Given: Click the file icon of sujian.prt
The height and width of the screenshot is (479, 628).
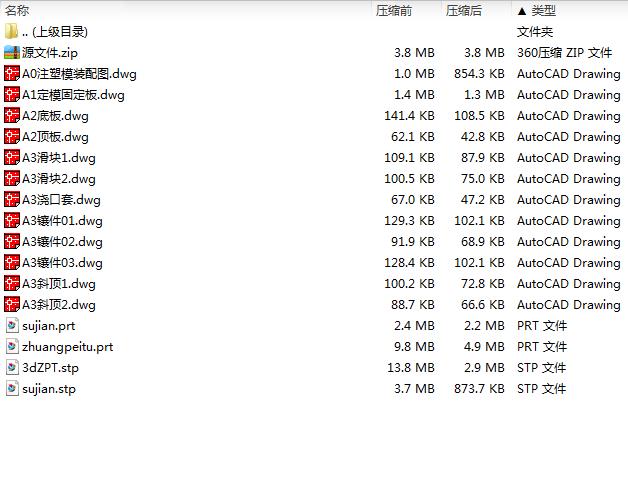Looking at the screenshot, I should 12,325.
